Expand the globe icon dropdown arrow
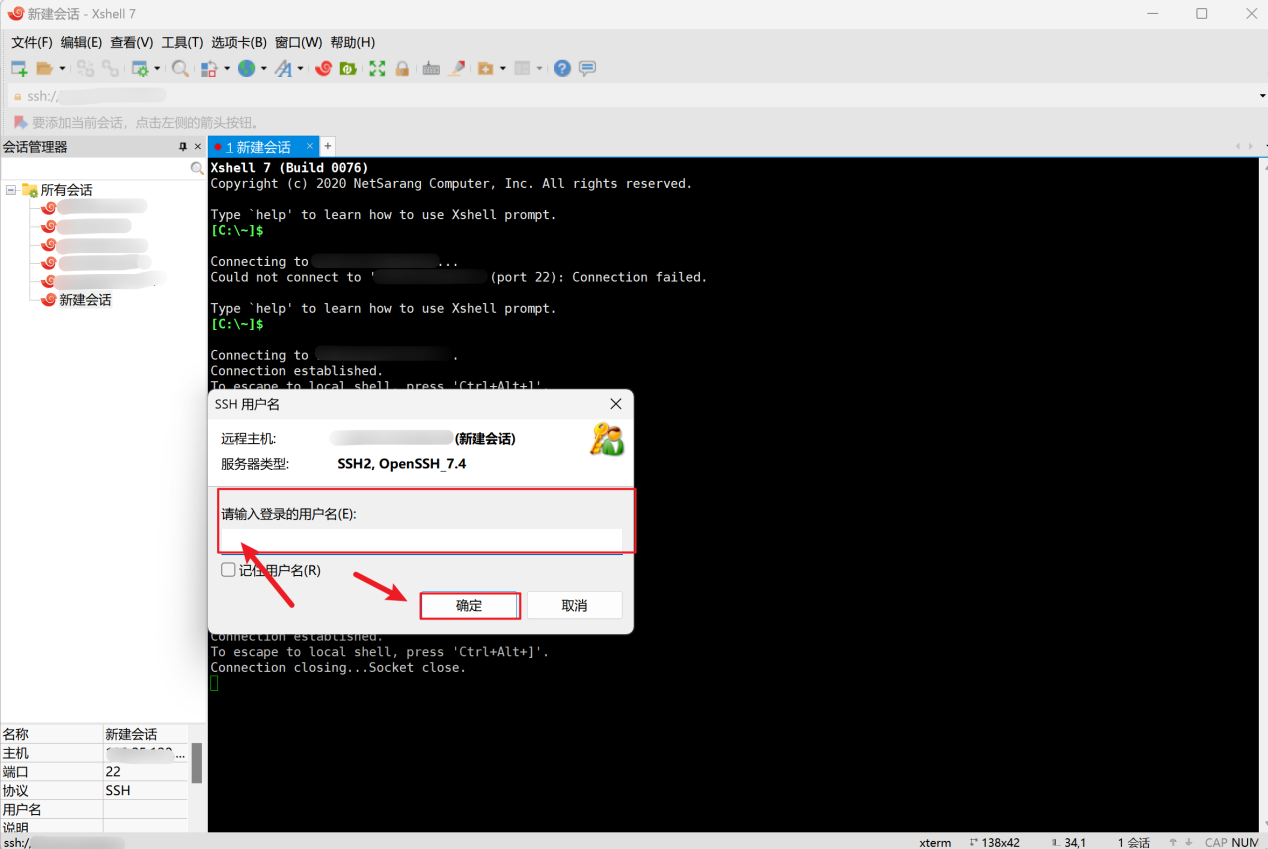 pyautogui.click(x=263, y=68)
